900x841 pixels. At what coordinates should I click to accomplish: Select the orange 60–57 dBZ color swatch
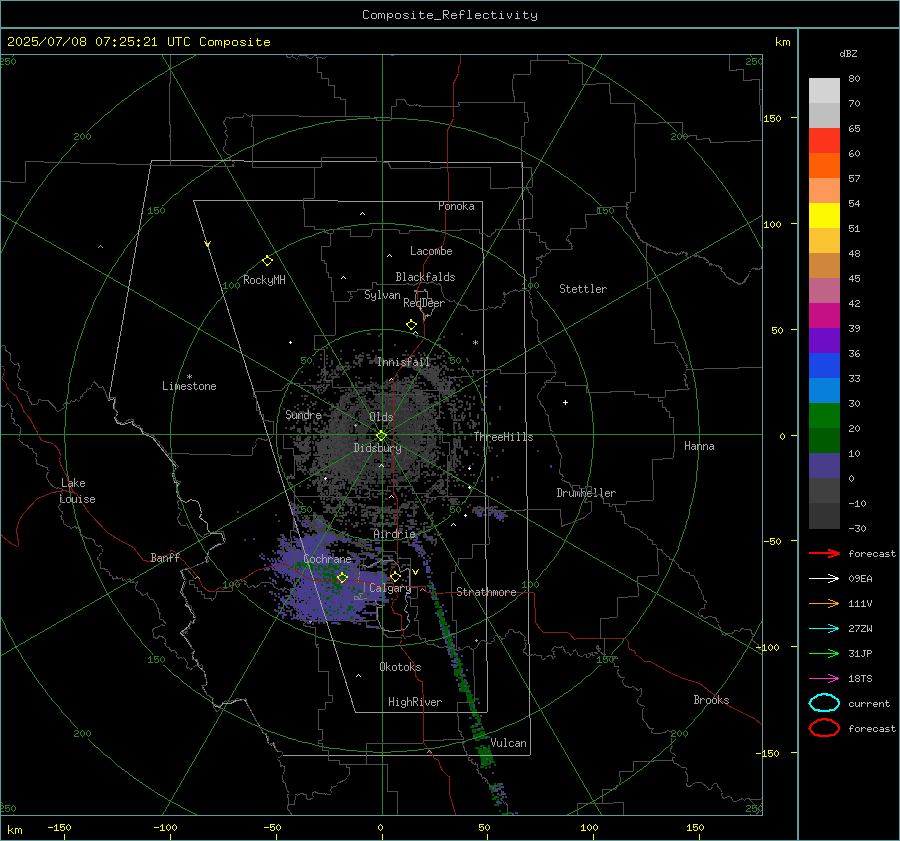point(824,166)
